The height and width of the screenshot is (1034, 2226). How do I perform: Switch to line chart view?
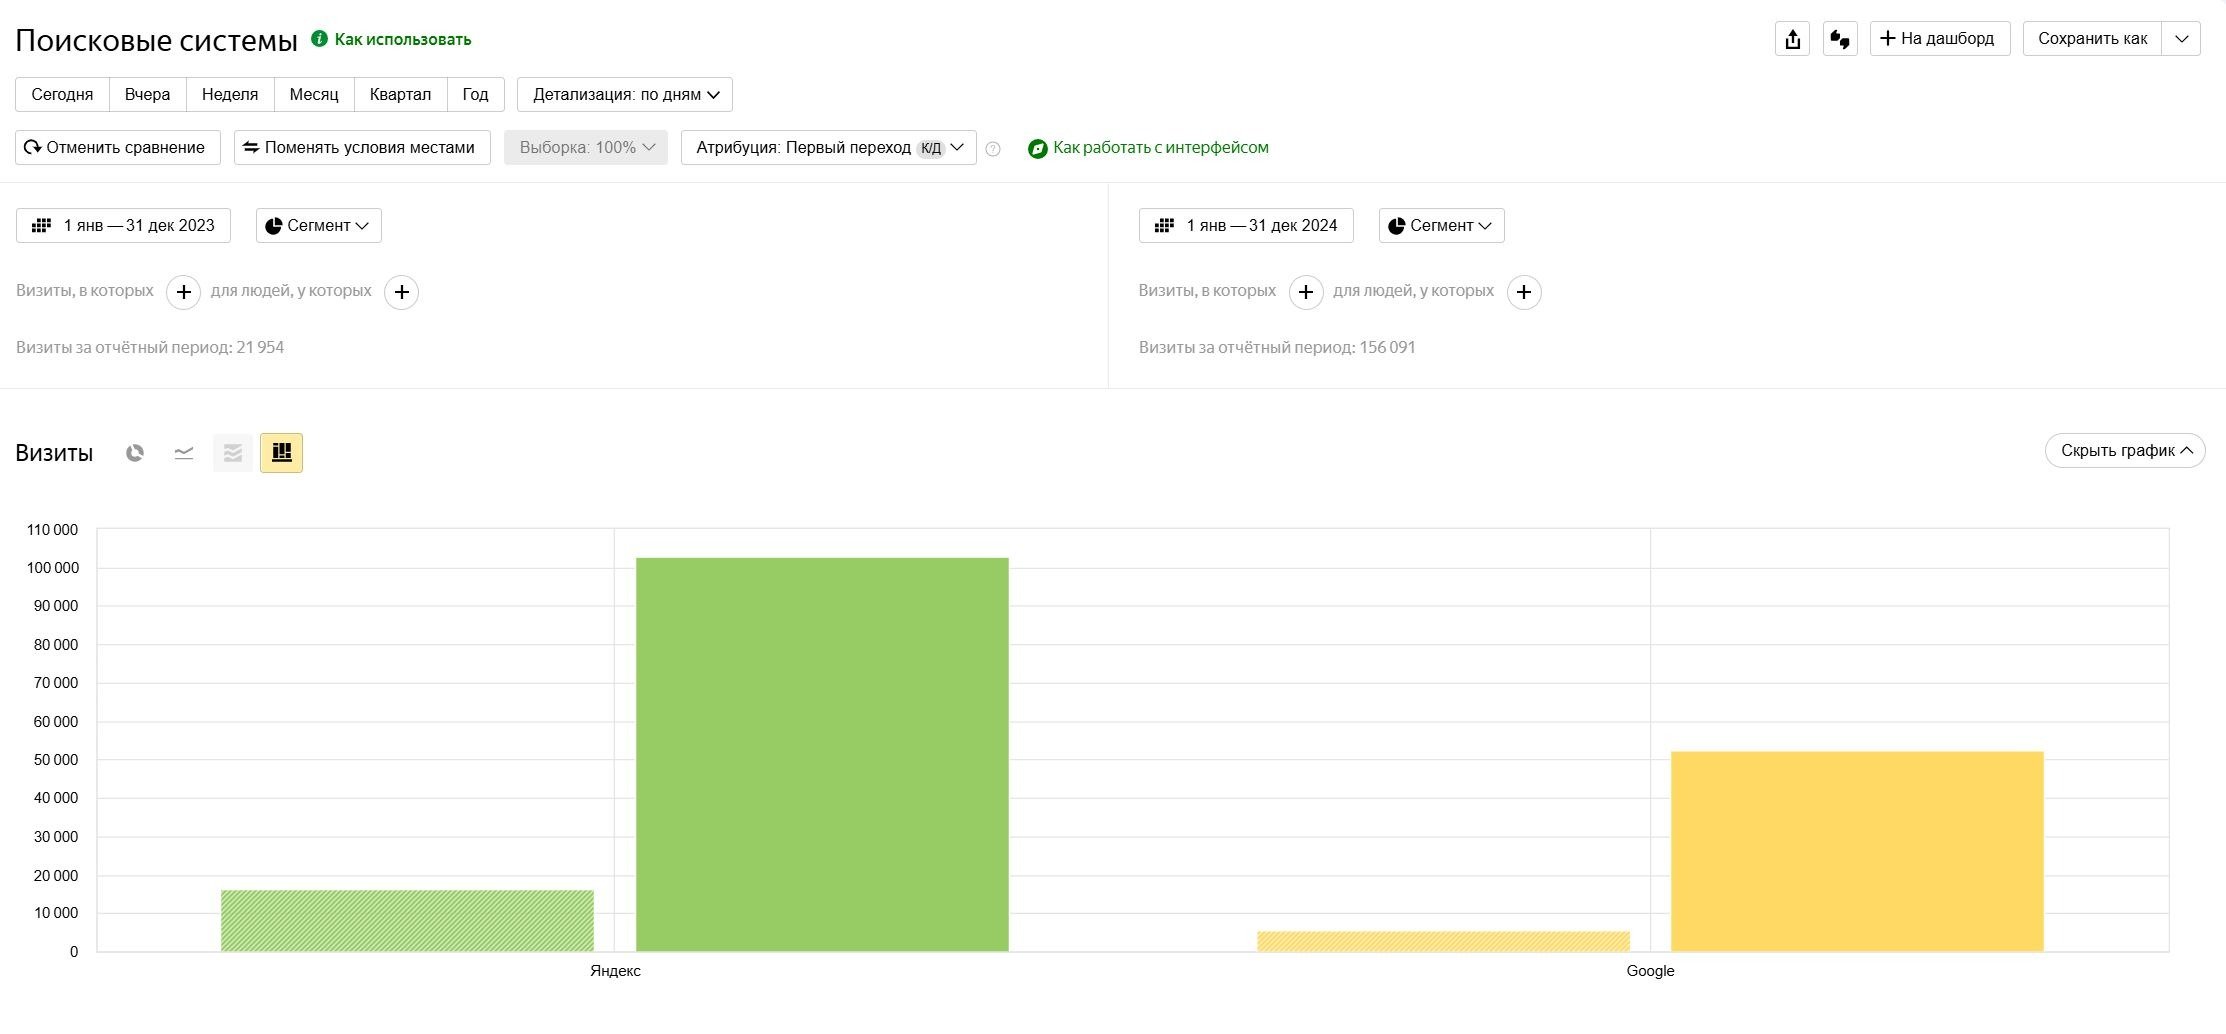184,453
